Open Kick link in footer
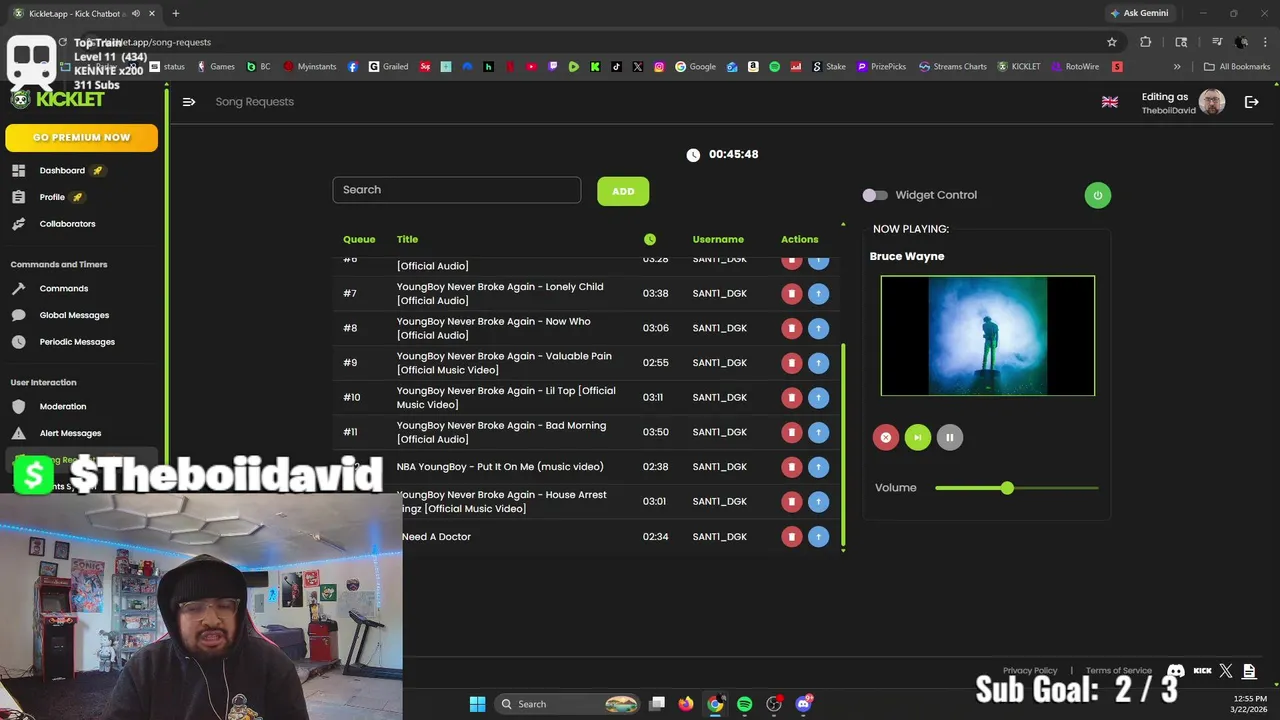This screenshot has width=1280, height=720. point(1202,671)
